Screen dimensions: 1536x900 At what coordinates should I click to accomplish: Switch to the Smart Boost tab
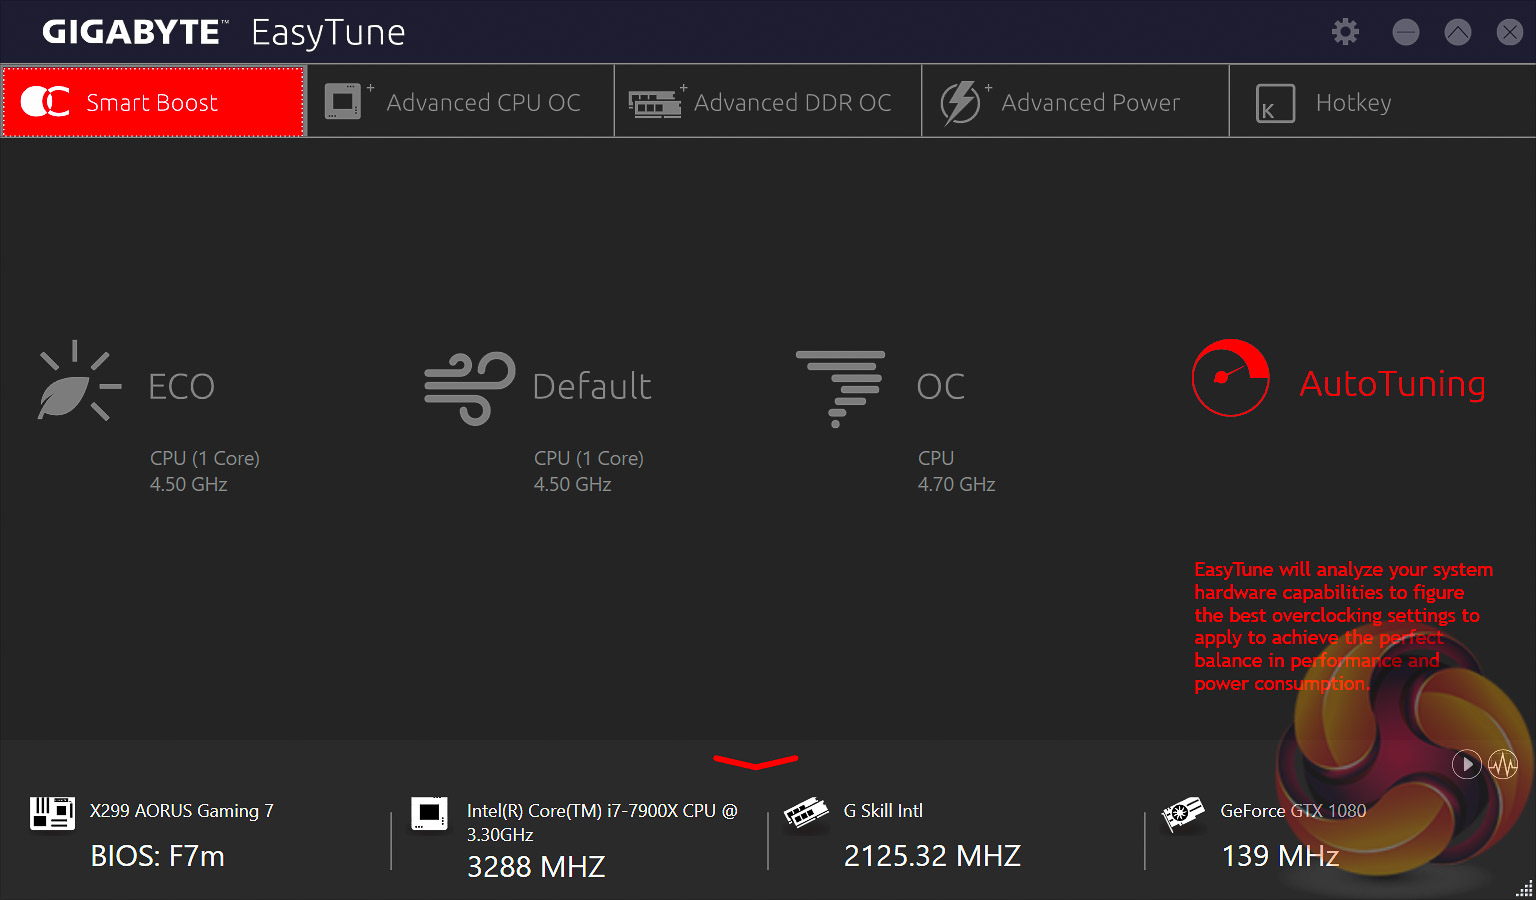154,101
